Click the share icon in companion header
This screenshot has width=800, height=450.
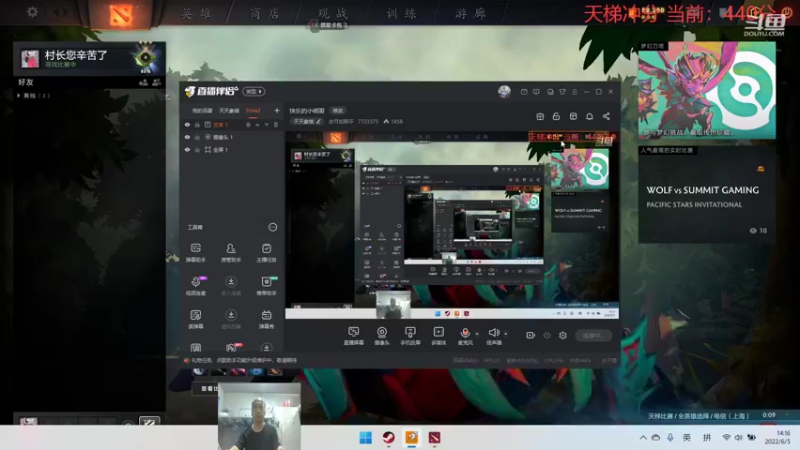click(606, 116)
